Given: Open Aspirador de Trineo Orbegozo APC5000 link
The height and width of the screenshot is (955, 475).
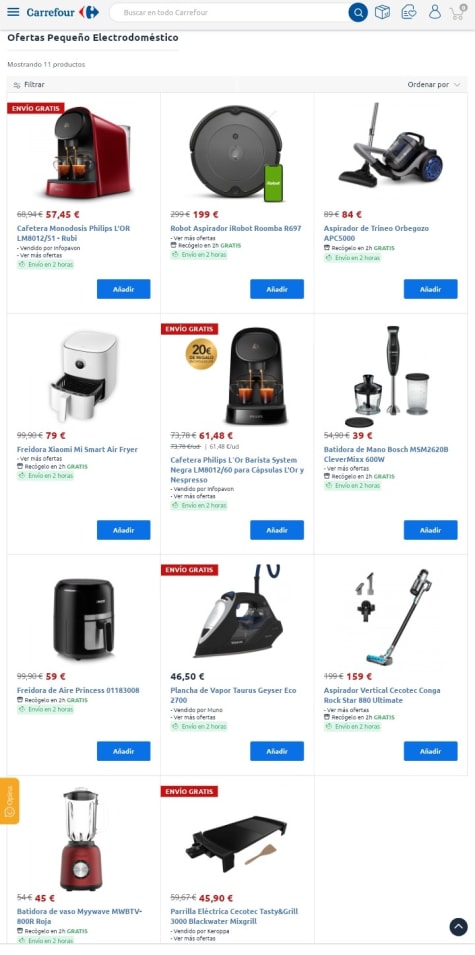Looking at the screenshot, I should tap(376, 233).
